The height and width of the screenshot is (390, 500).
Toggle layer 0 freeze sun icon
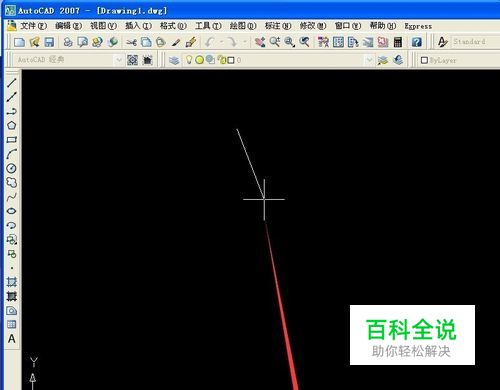pos(200,60)
